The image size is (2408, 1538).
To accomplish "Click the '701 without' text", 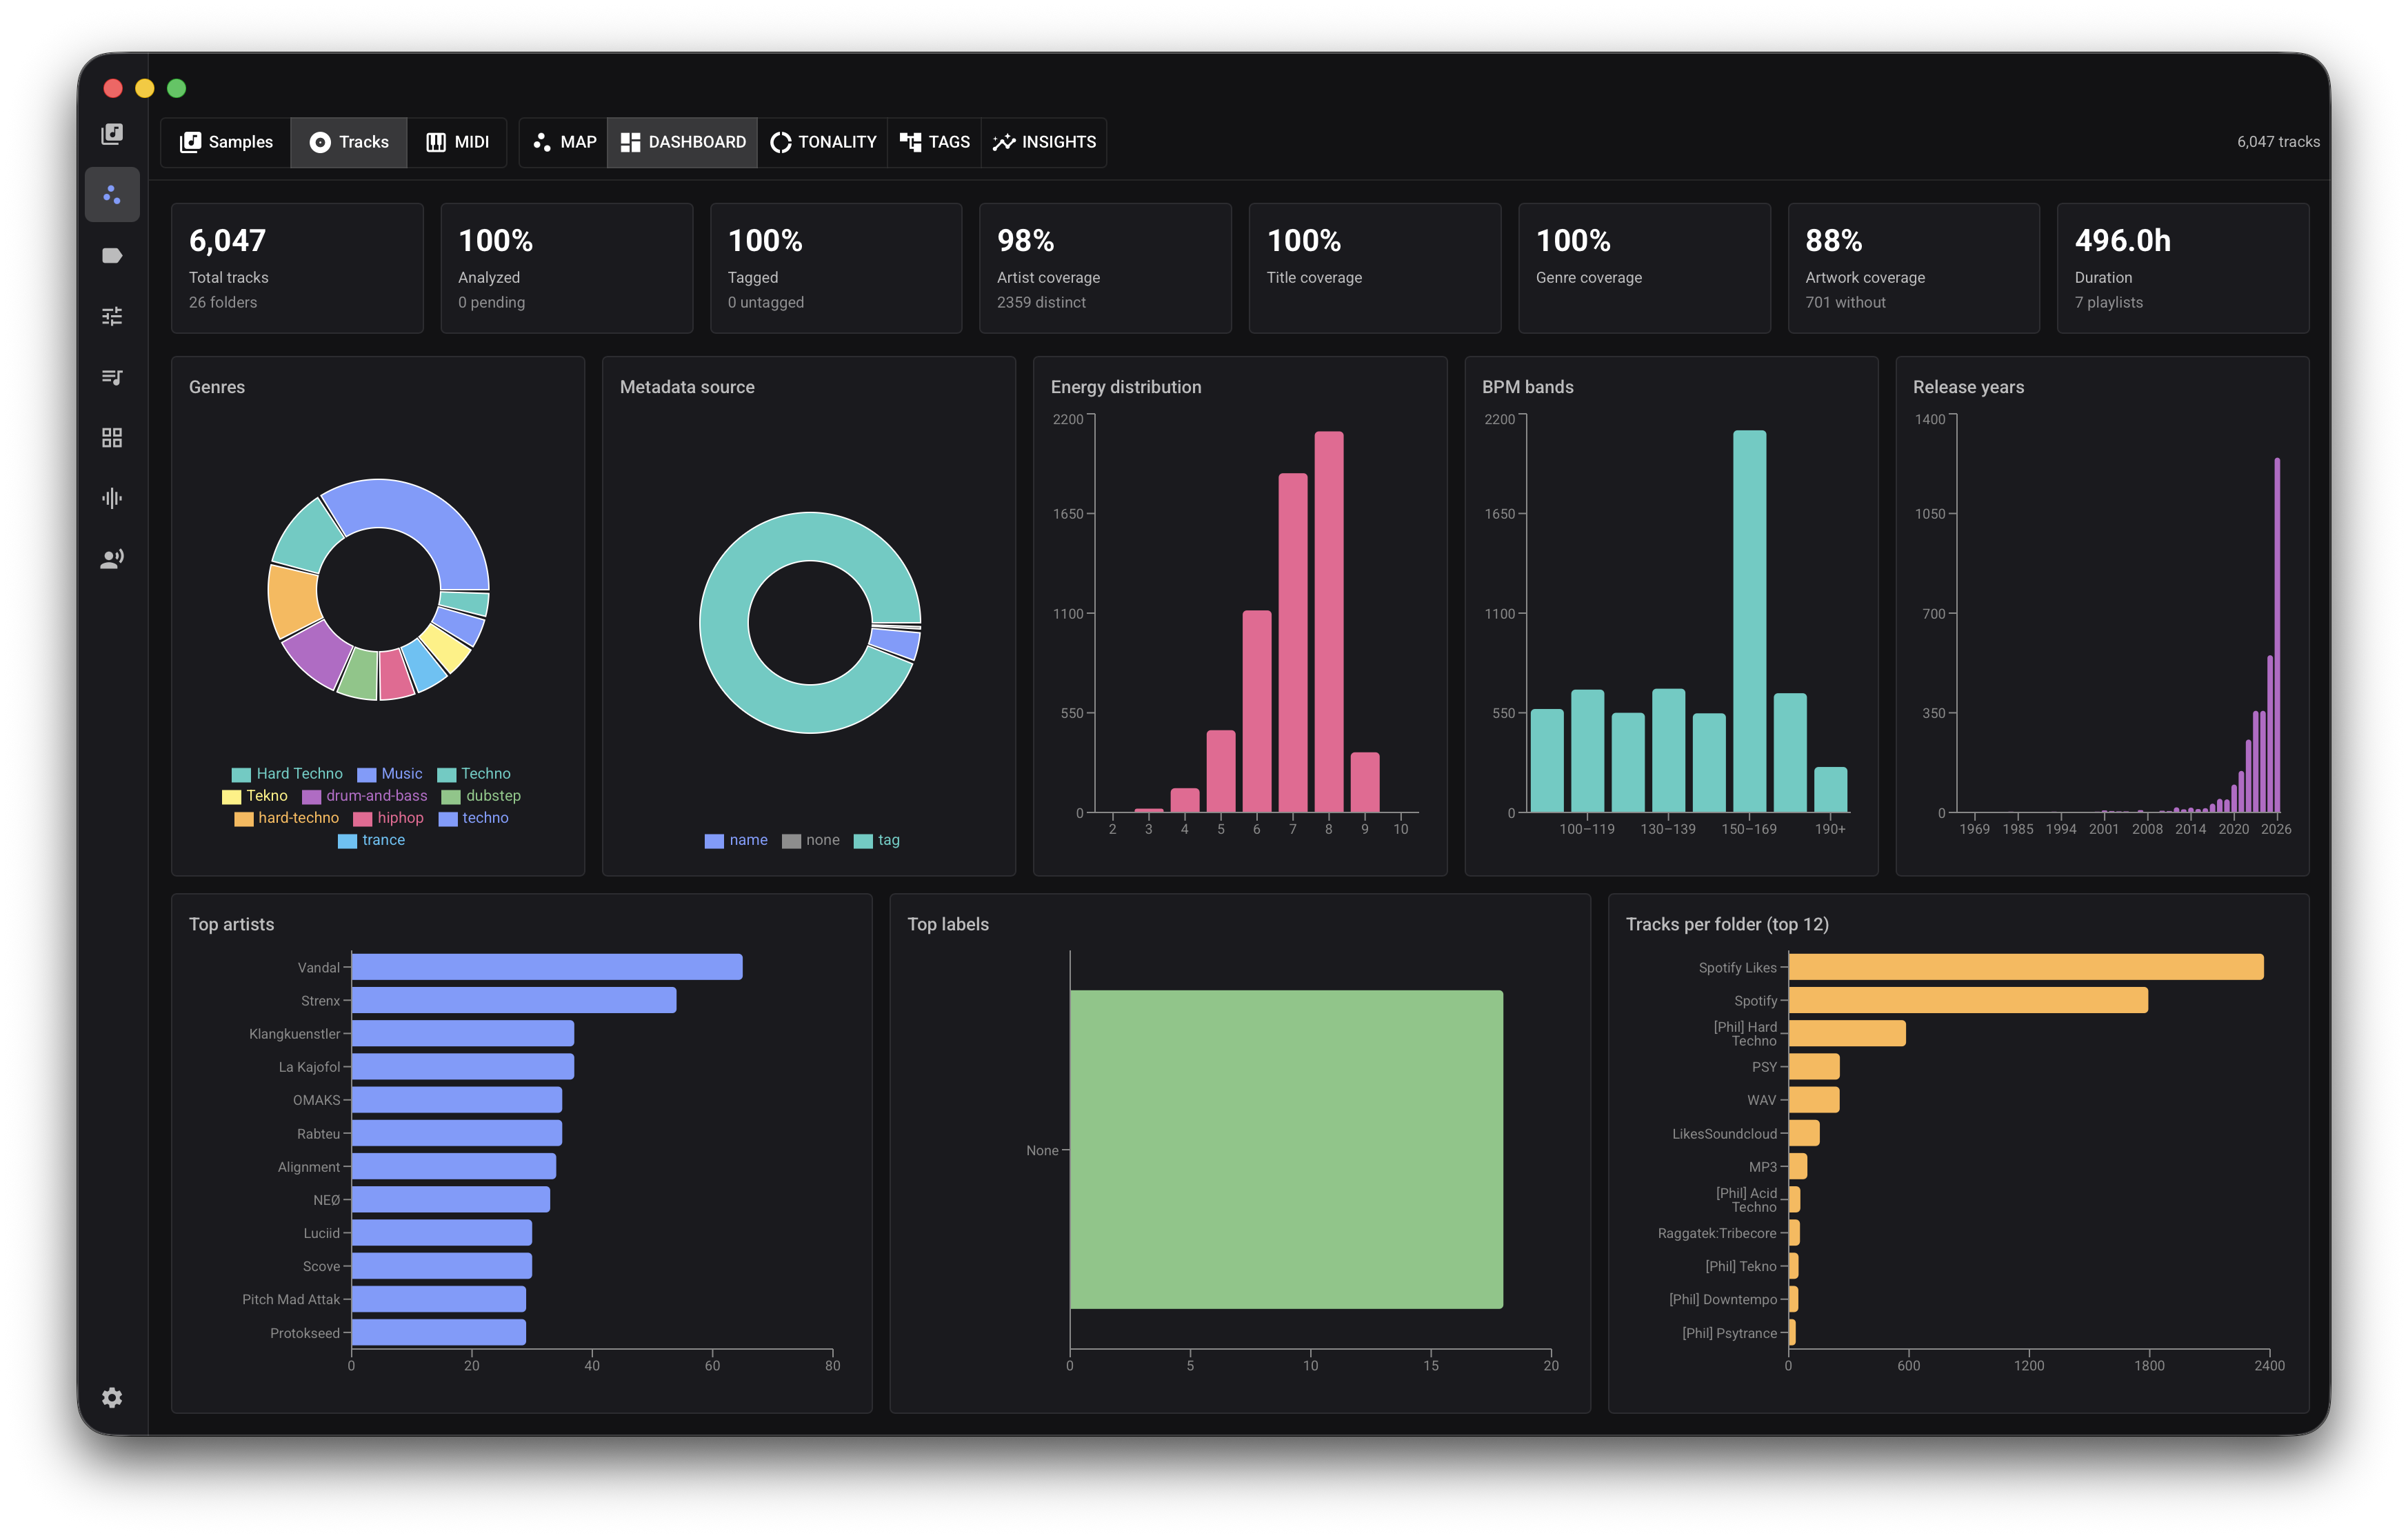I will (1845, 302).
